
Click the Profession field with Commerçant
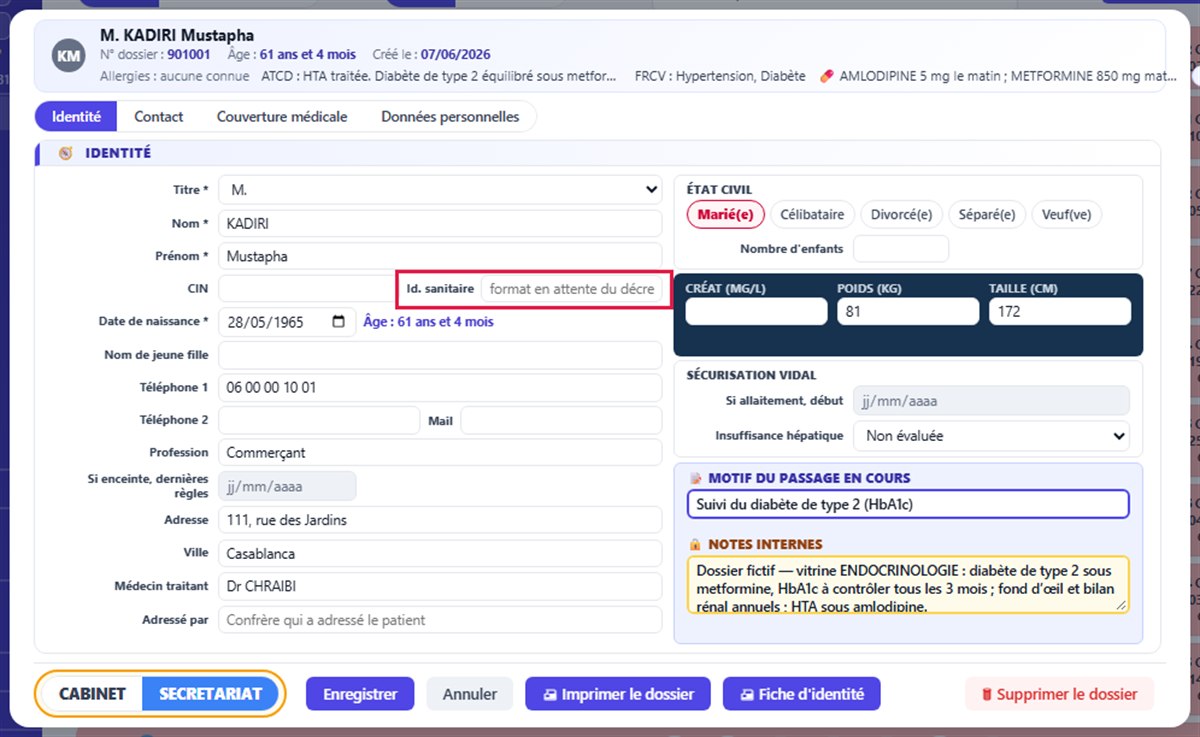(x=440, y=453)
